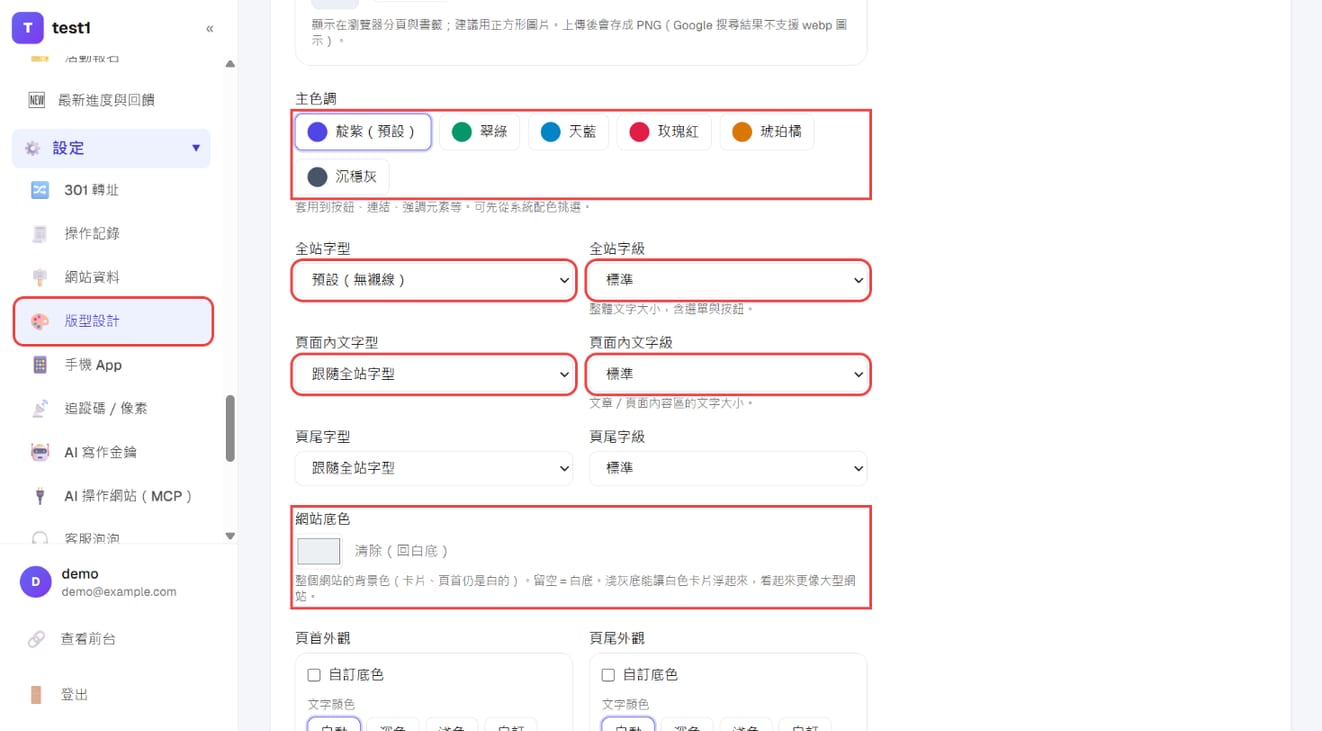The height and width of the screenshot is (731, 1322).
Task: Click the demo@example.com email text
Action: click(119, 592)
